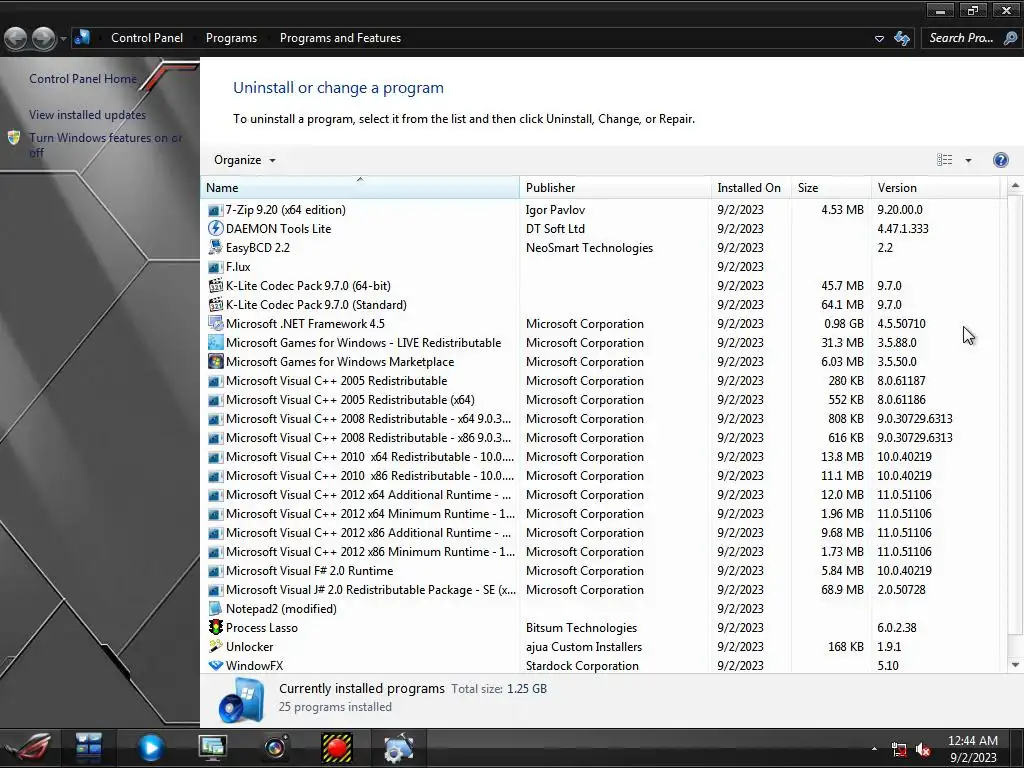The height and width of the screenshot is (768, 1024).
Task: Click the search magnifier icon
Action: coord(1010,39)
